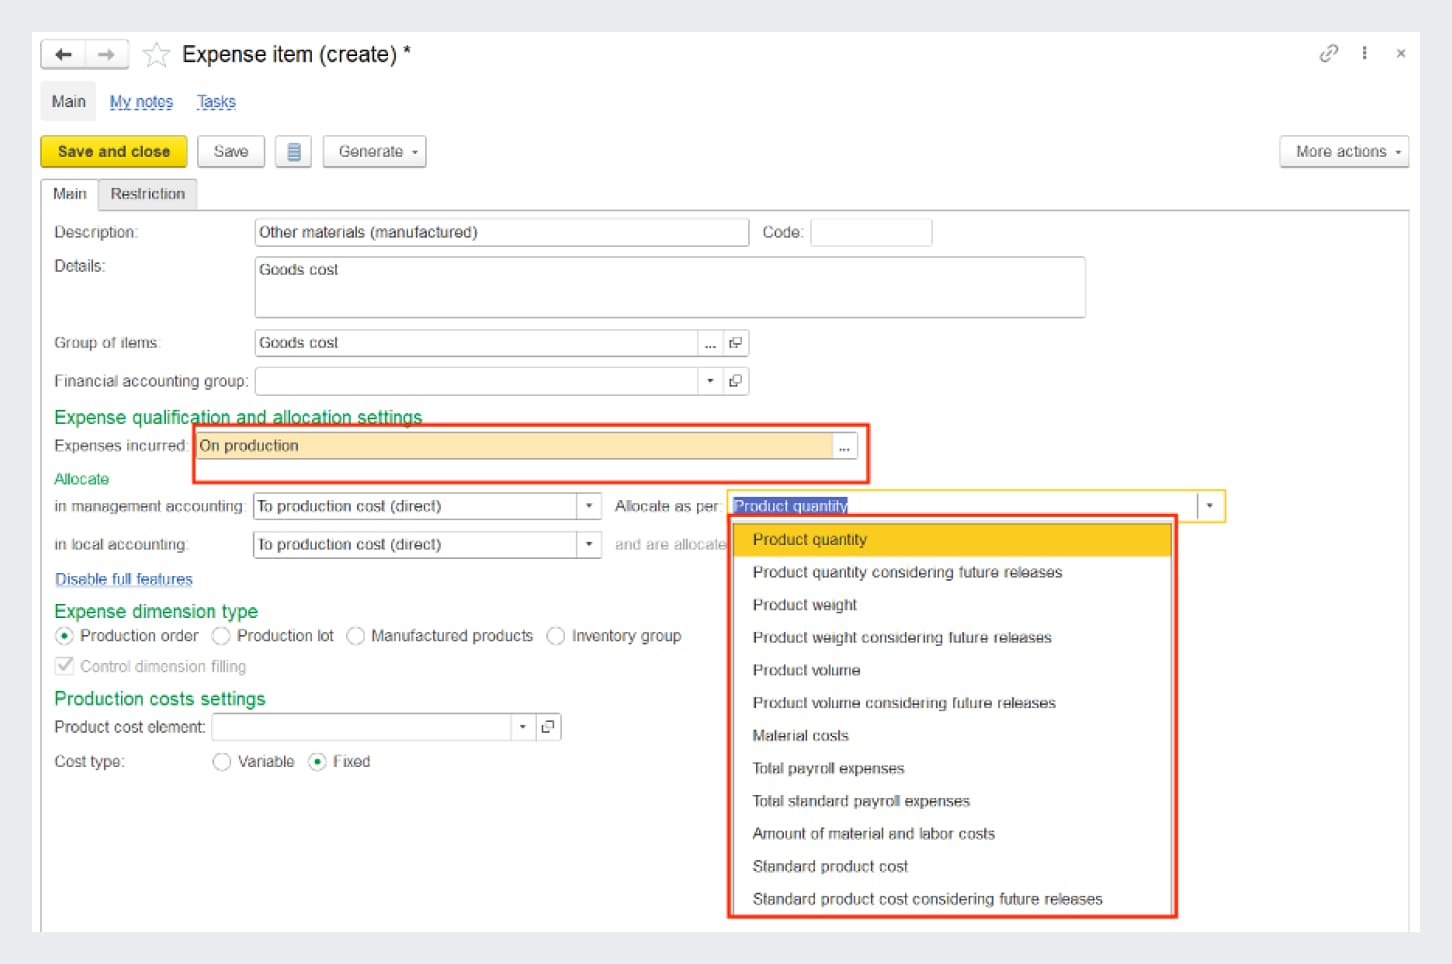
Task: Expand the Financial accounting group dropdown
Action: (x=710, y=381)
